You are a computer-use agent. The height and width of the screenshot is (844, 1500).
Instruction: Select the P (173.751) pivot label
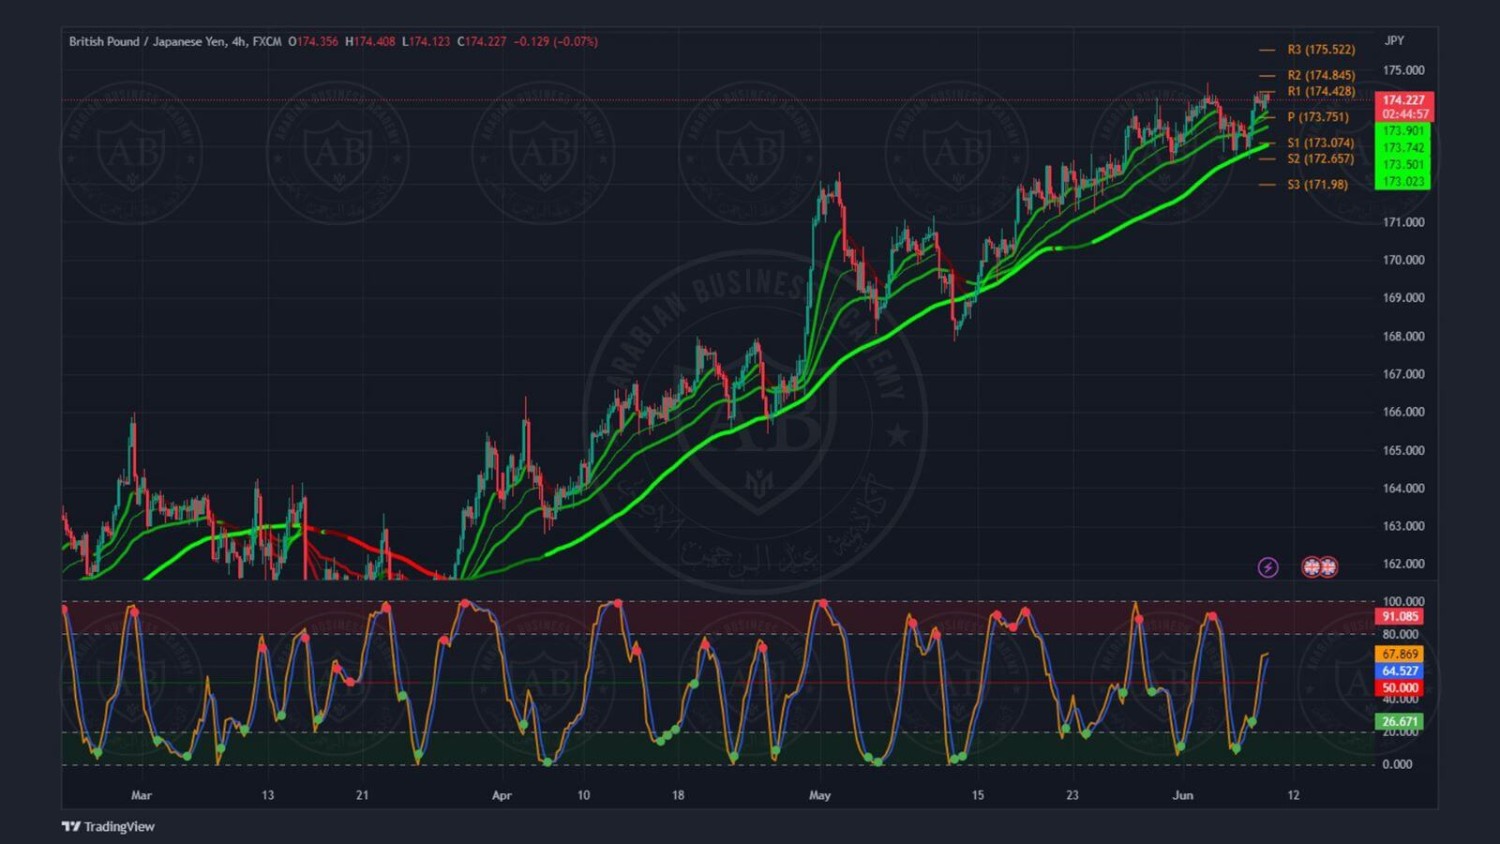point(1318,117)
